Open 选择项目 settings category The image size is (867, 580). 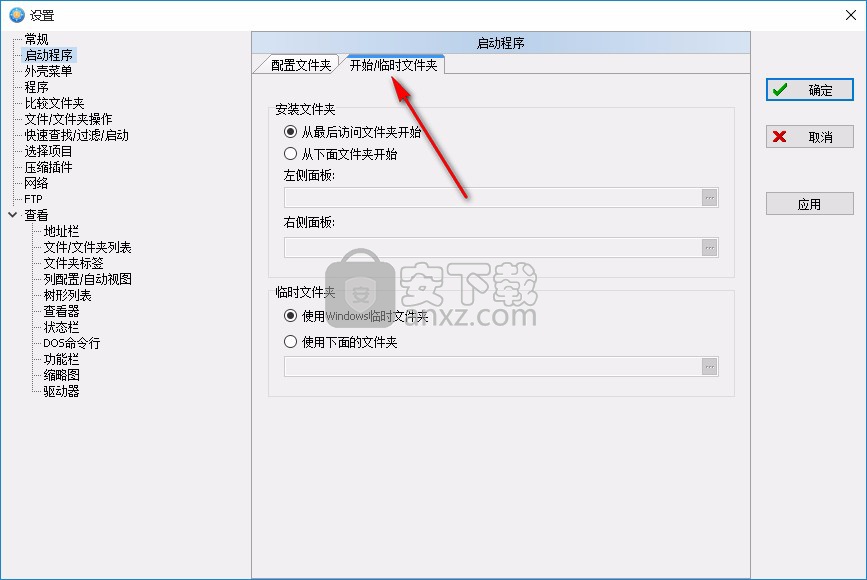point(48,151)
